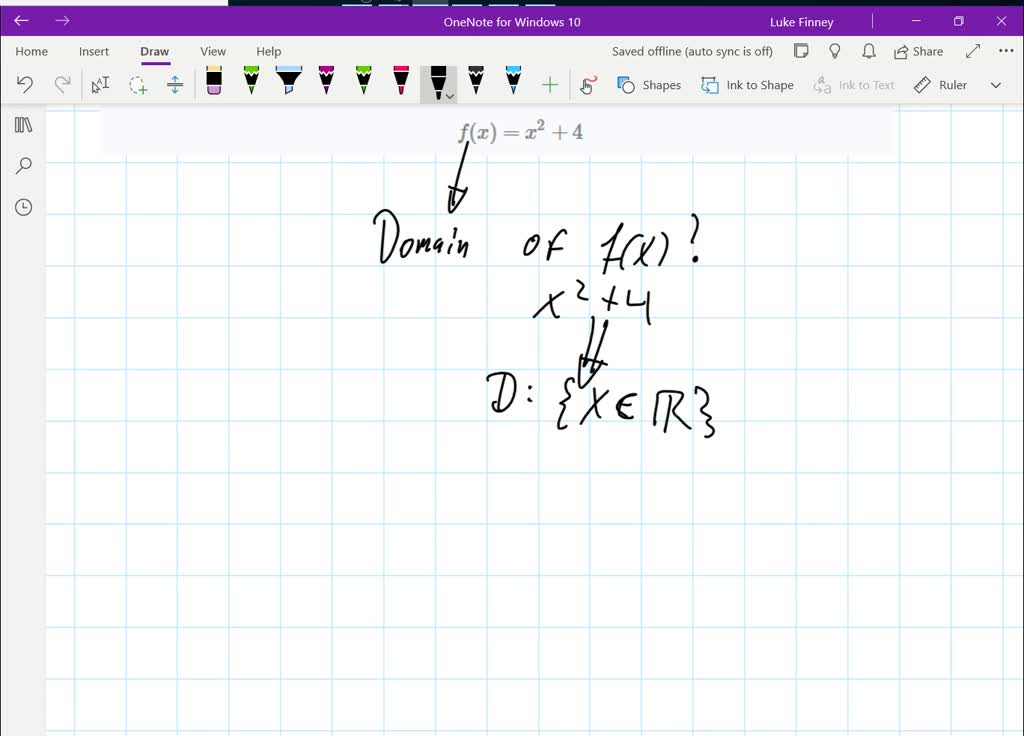The image size is (1024, 736).
Task: Click Undo in the toolbar
Action: [25, 85]
